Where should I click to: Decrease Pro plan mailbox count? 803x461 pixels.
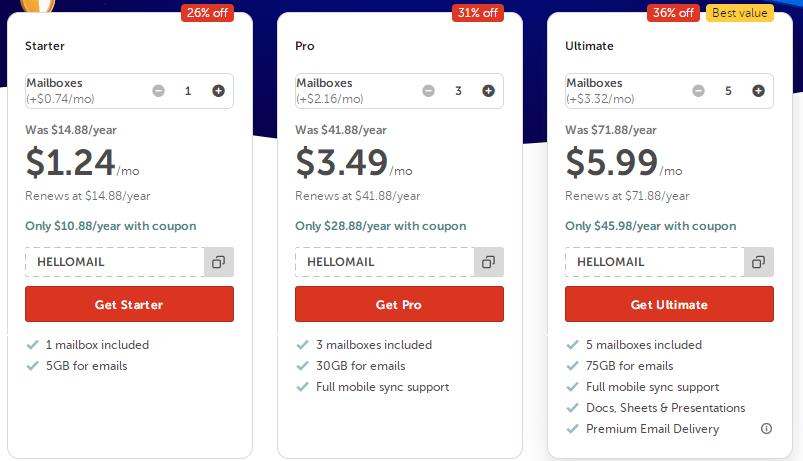click(428, 91)
